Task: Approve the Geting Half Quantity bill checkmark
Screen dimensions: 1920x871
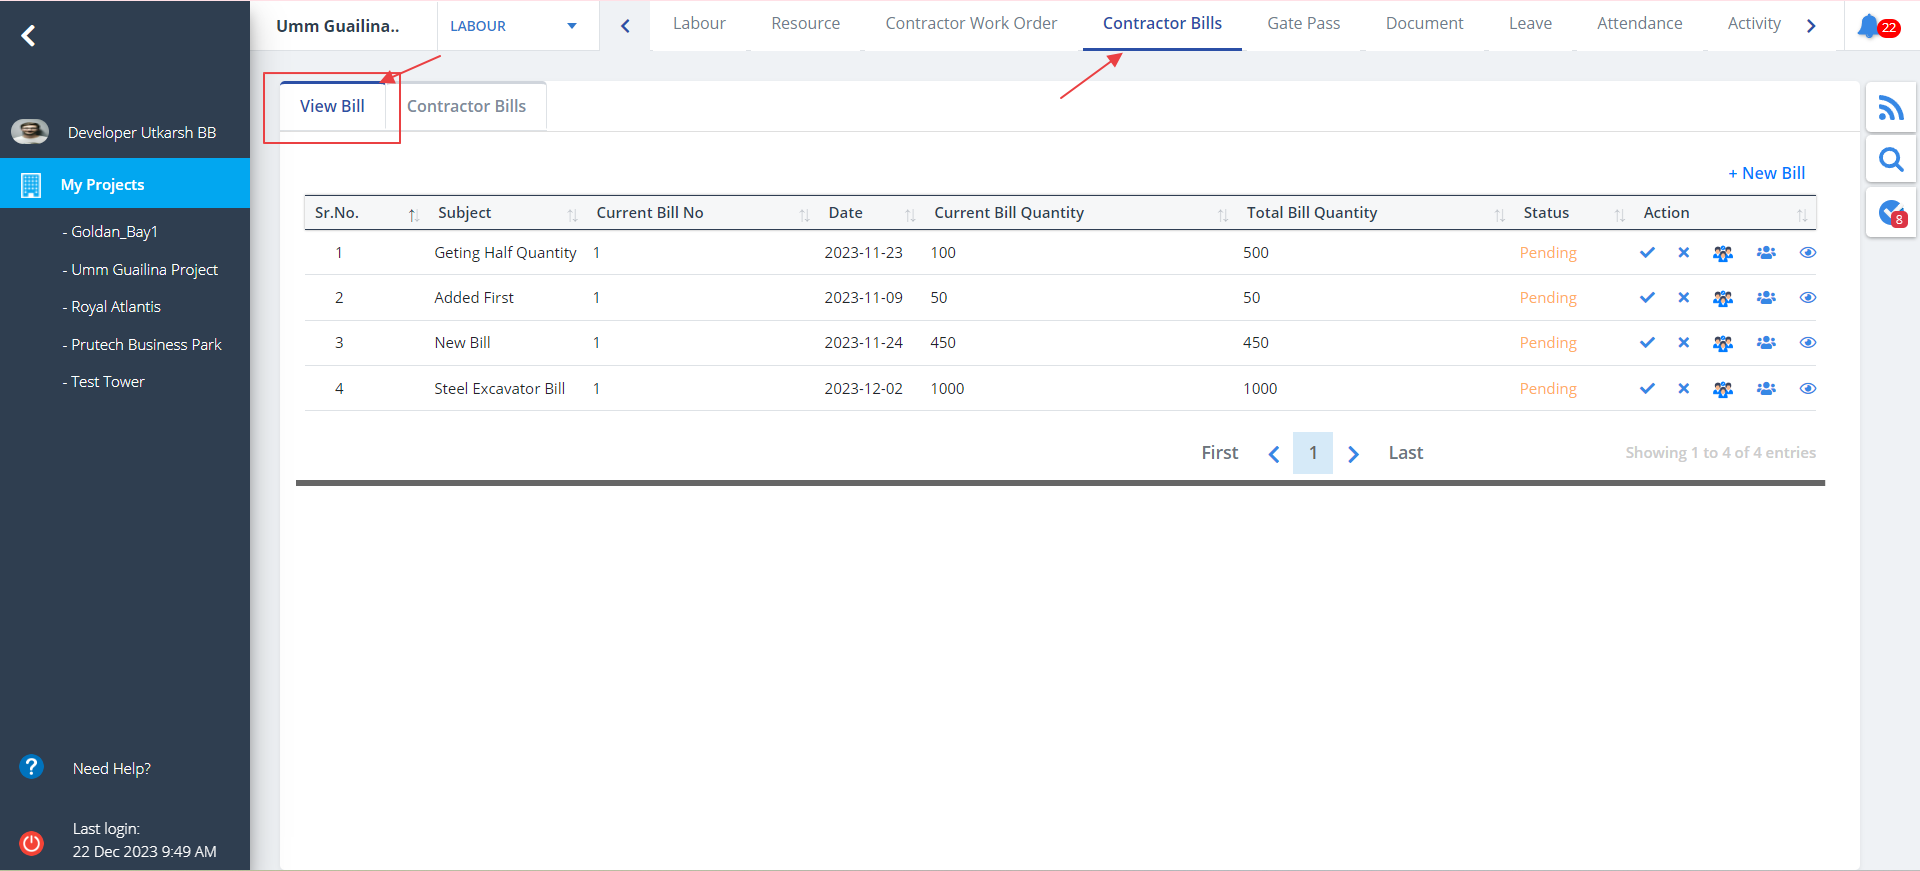Action: pyautogui.click(x=1647, y=253)
